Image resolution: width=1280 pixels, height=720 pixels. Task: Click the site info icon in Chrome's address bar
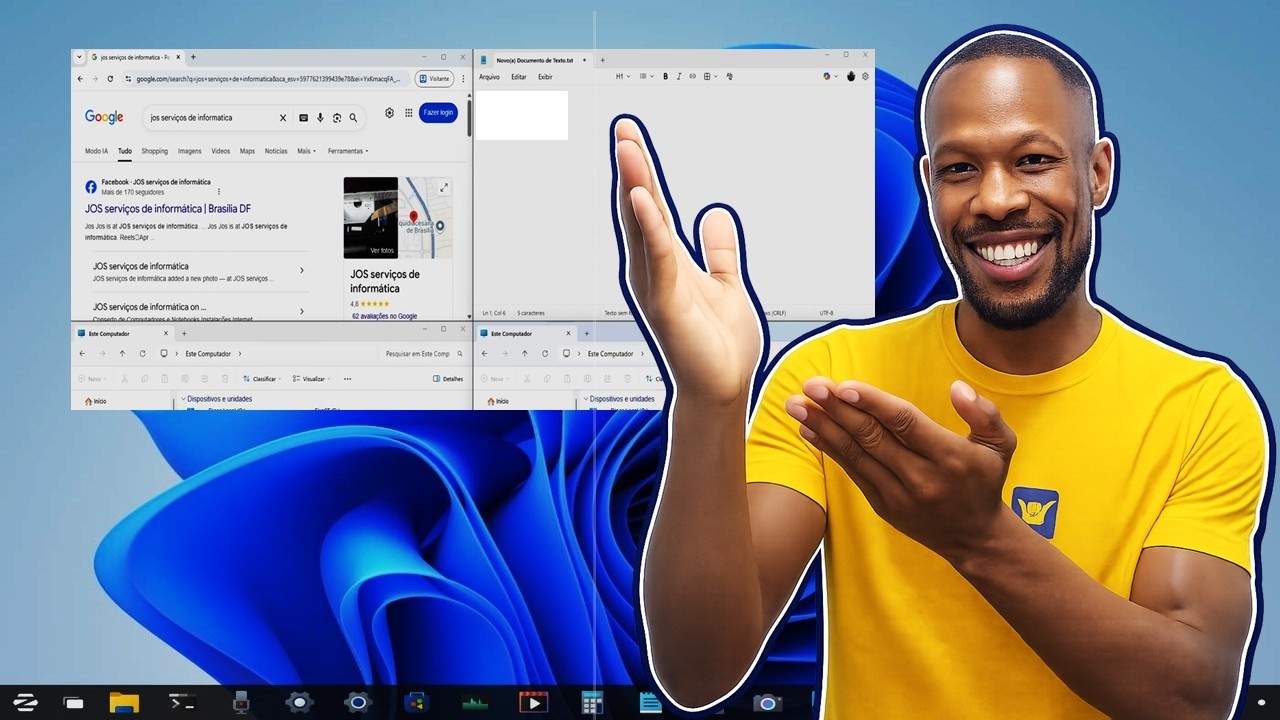[x=128, y=78]
